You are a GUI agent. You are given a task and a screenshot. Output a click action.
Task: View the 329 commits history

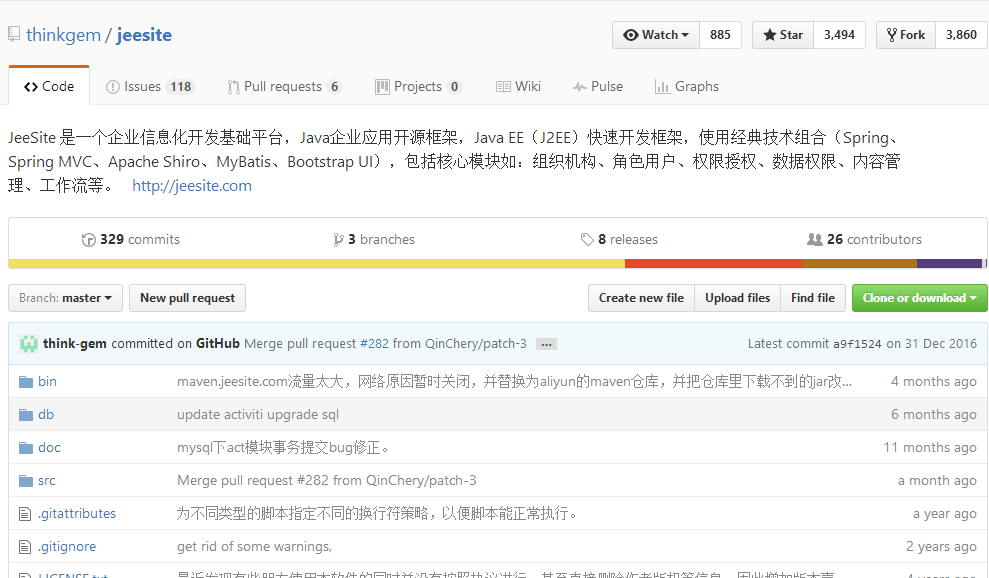(x=131, y=239)
